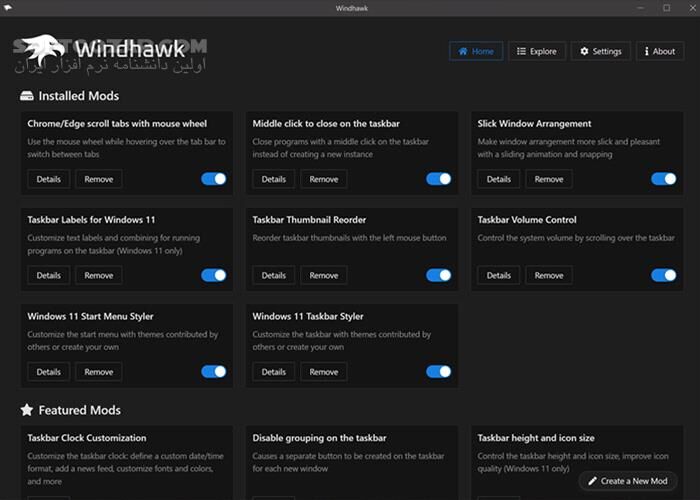Screen dimensions: 700x500
Task: Disable Windows 11 Start Menu Styler toggle
Action: point(213,372)
